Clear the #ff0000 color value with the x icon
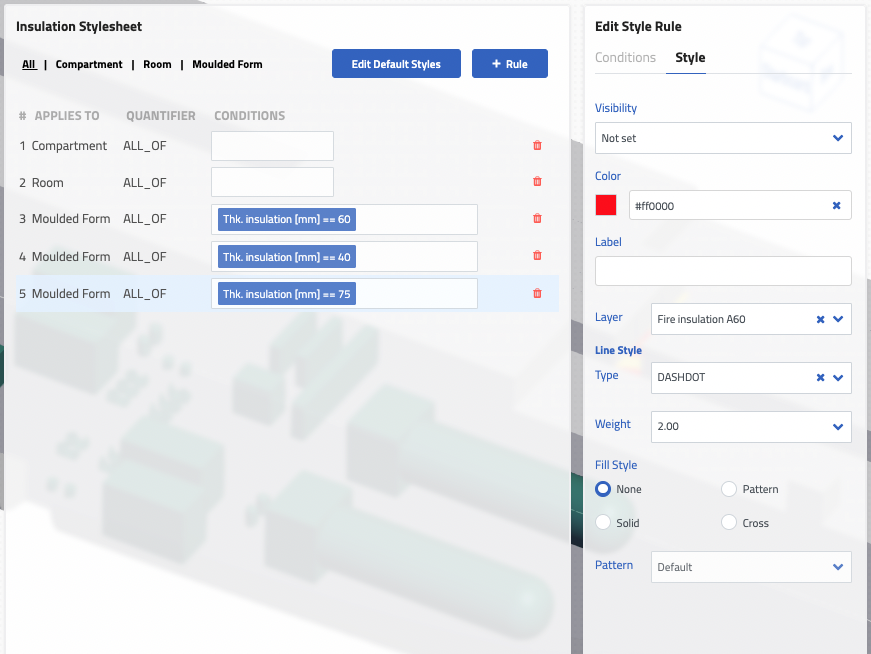871x654 pixels. 836,205
